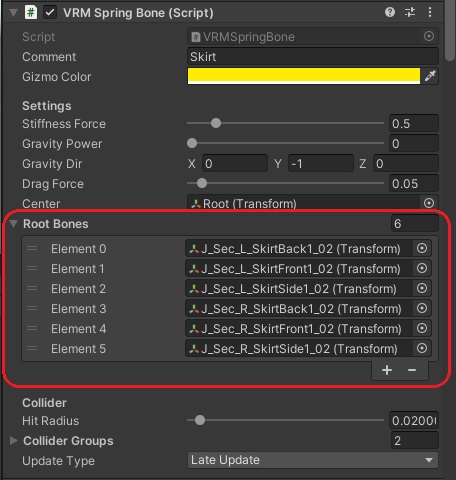Pick a gizmo color with the eyedropper
Screen dimensions: 456x480
click(x=430, y=76)
